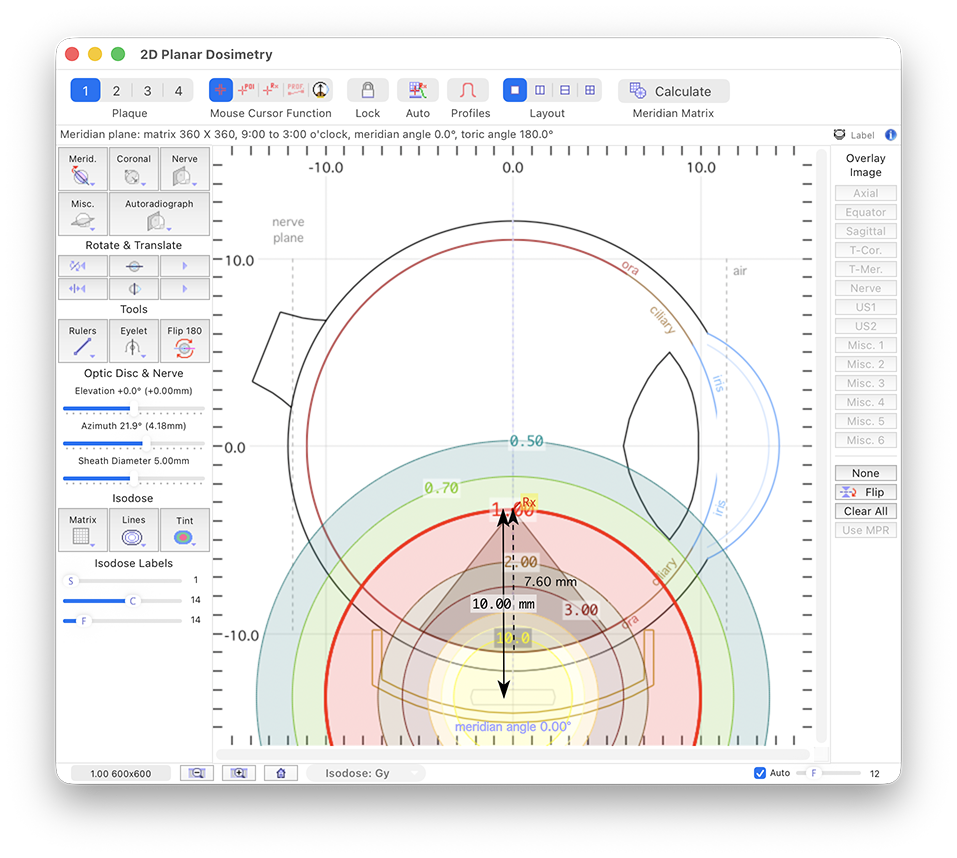
Task: Click the zoom out magnifier icon
Action: 197,773
